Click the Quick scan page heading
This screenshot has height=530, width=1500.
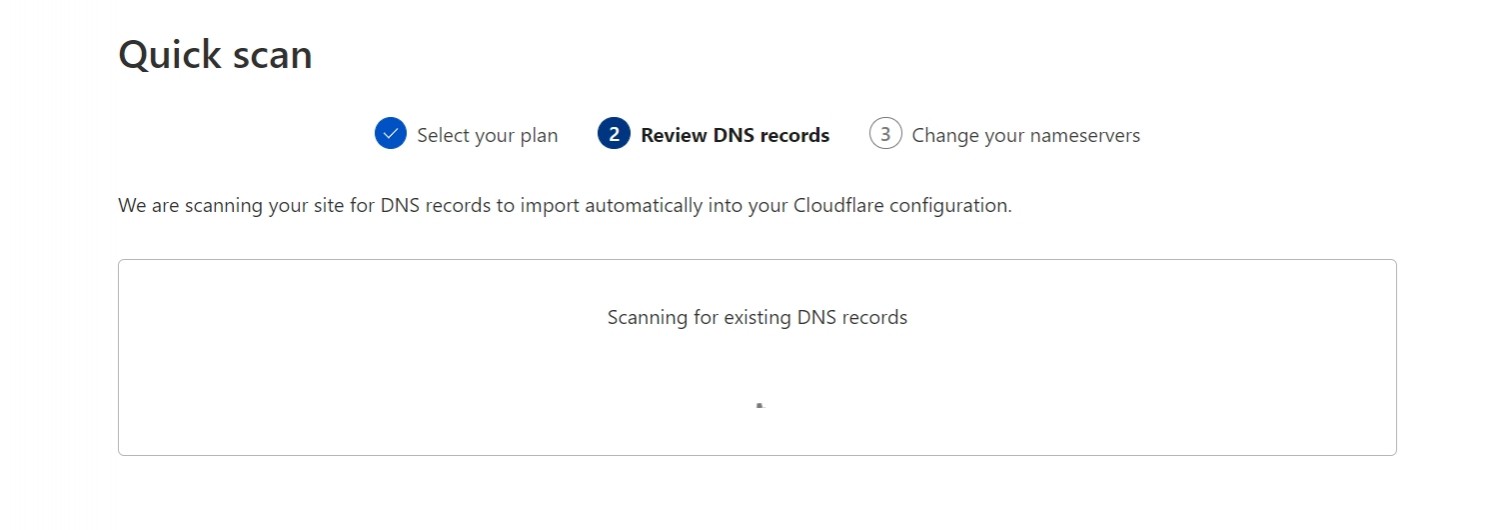tap(215, 54)
